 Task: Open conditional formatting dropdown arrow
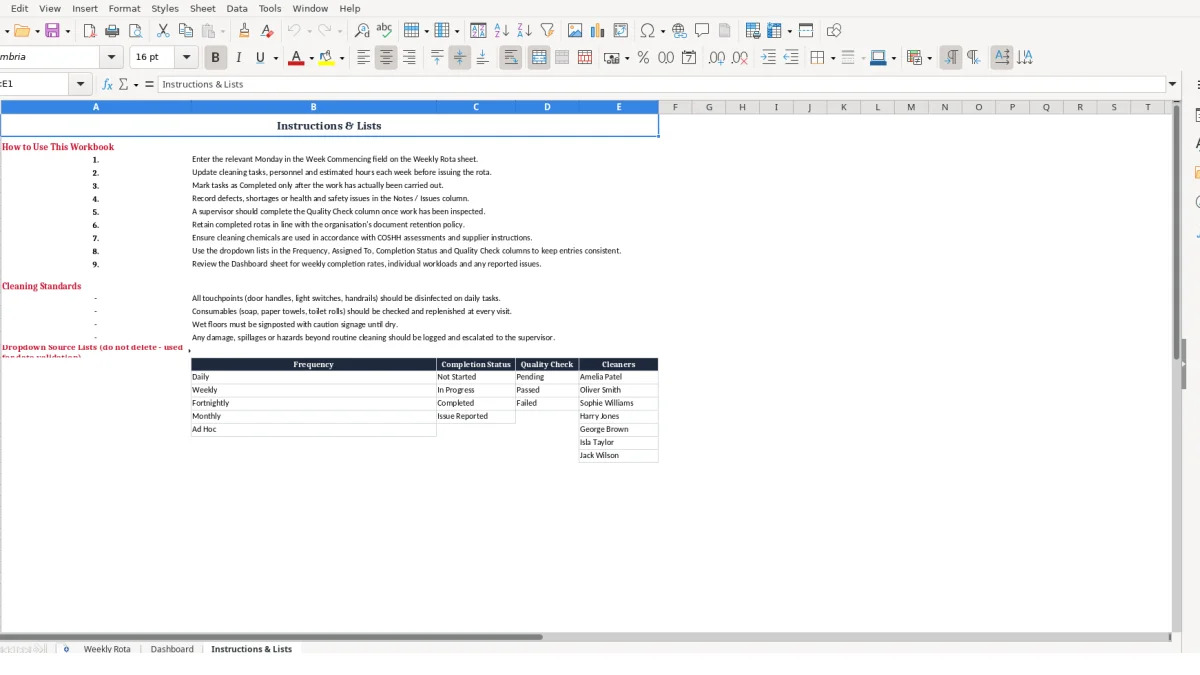[929, 58]
